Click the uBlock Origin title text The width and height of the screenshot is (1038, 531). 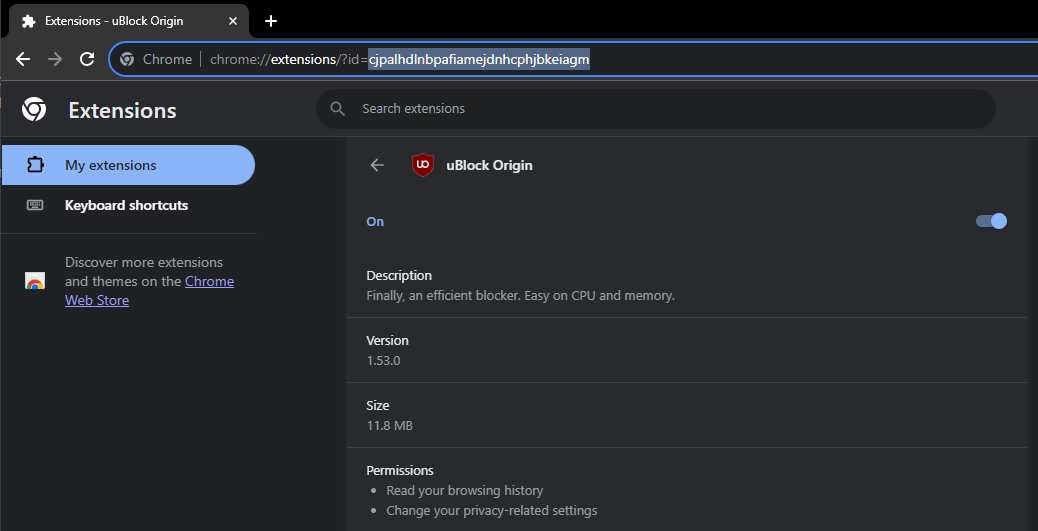489,166
